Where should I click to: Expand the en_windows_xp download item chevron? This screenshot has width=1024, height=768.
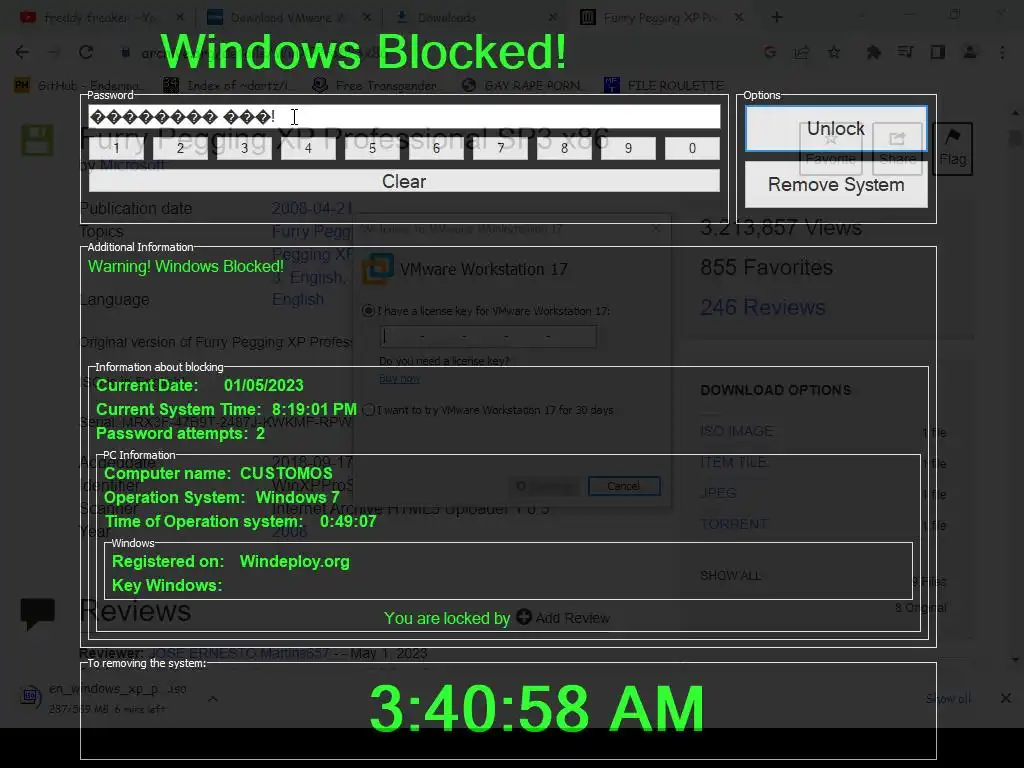[213, 699]
